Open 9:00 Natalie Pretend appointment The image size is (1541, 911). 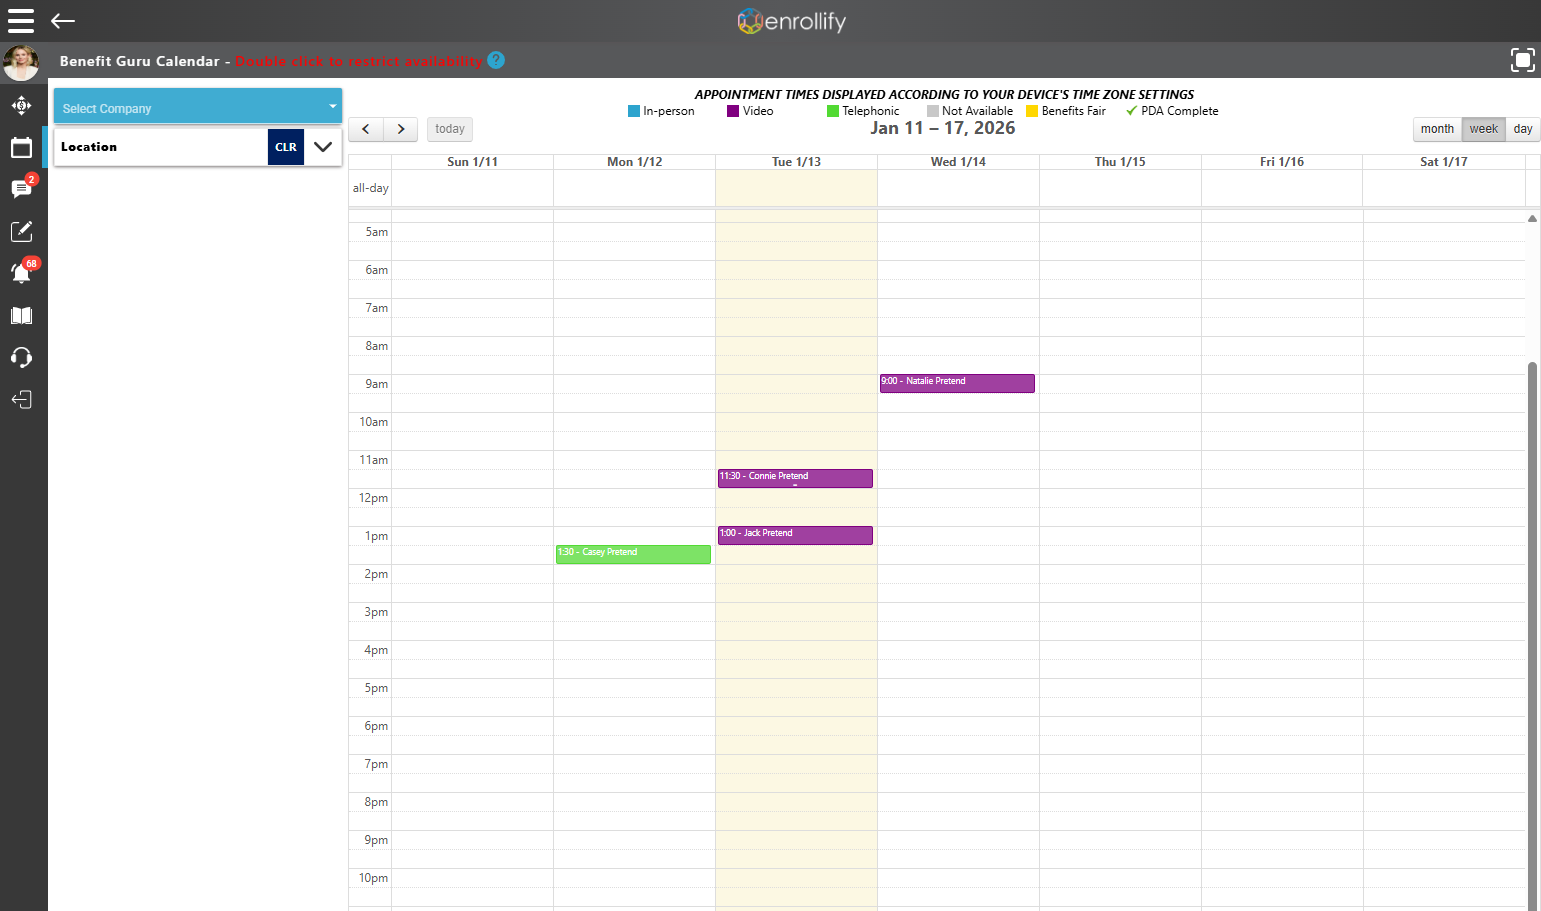click(x=957, y=383)
